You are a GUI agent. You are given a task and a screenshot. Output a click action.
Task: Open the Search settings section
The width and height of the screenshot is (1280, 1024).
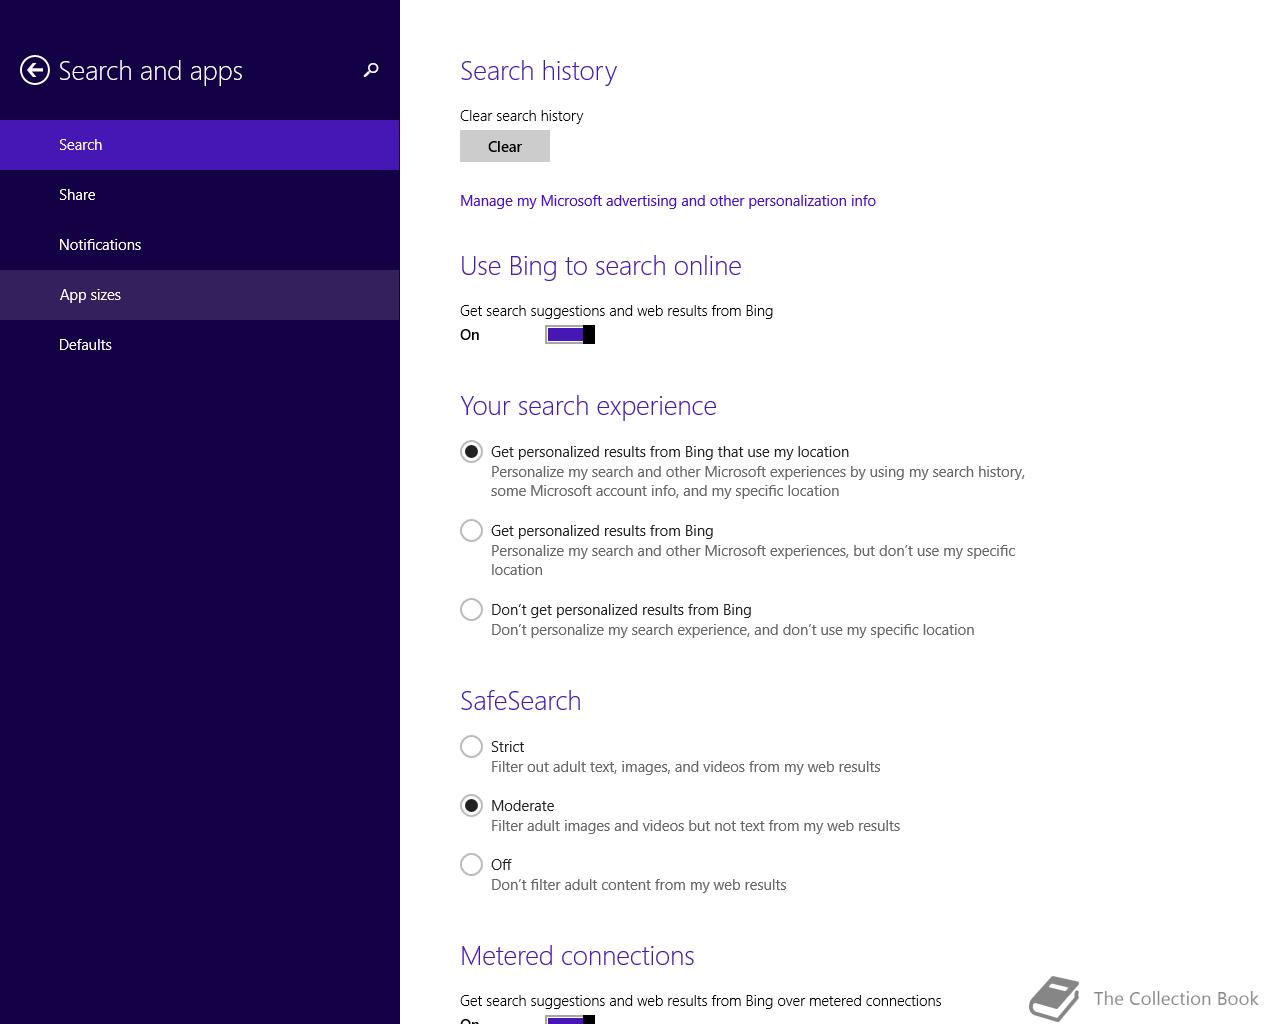pos(81,145)
